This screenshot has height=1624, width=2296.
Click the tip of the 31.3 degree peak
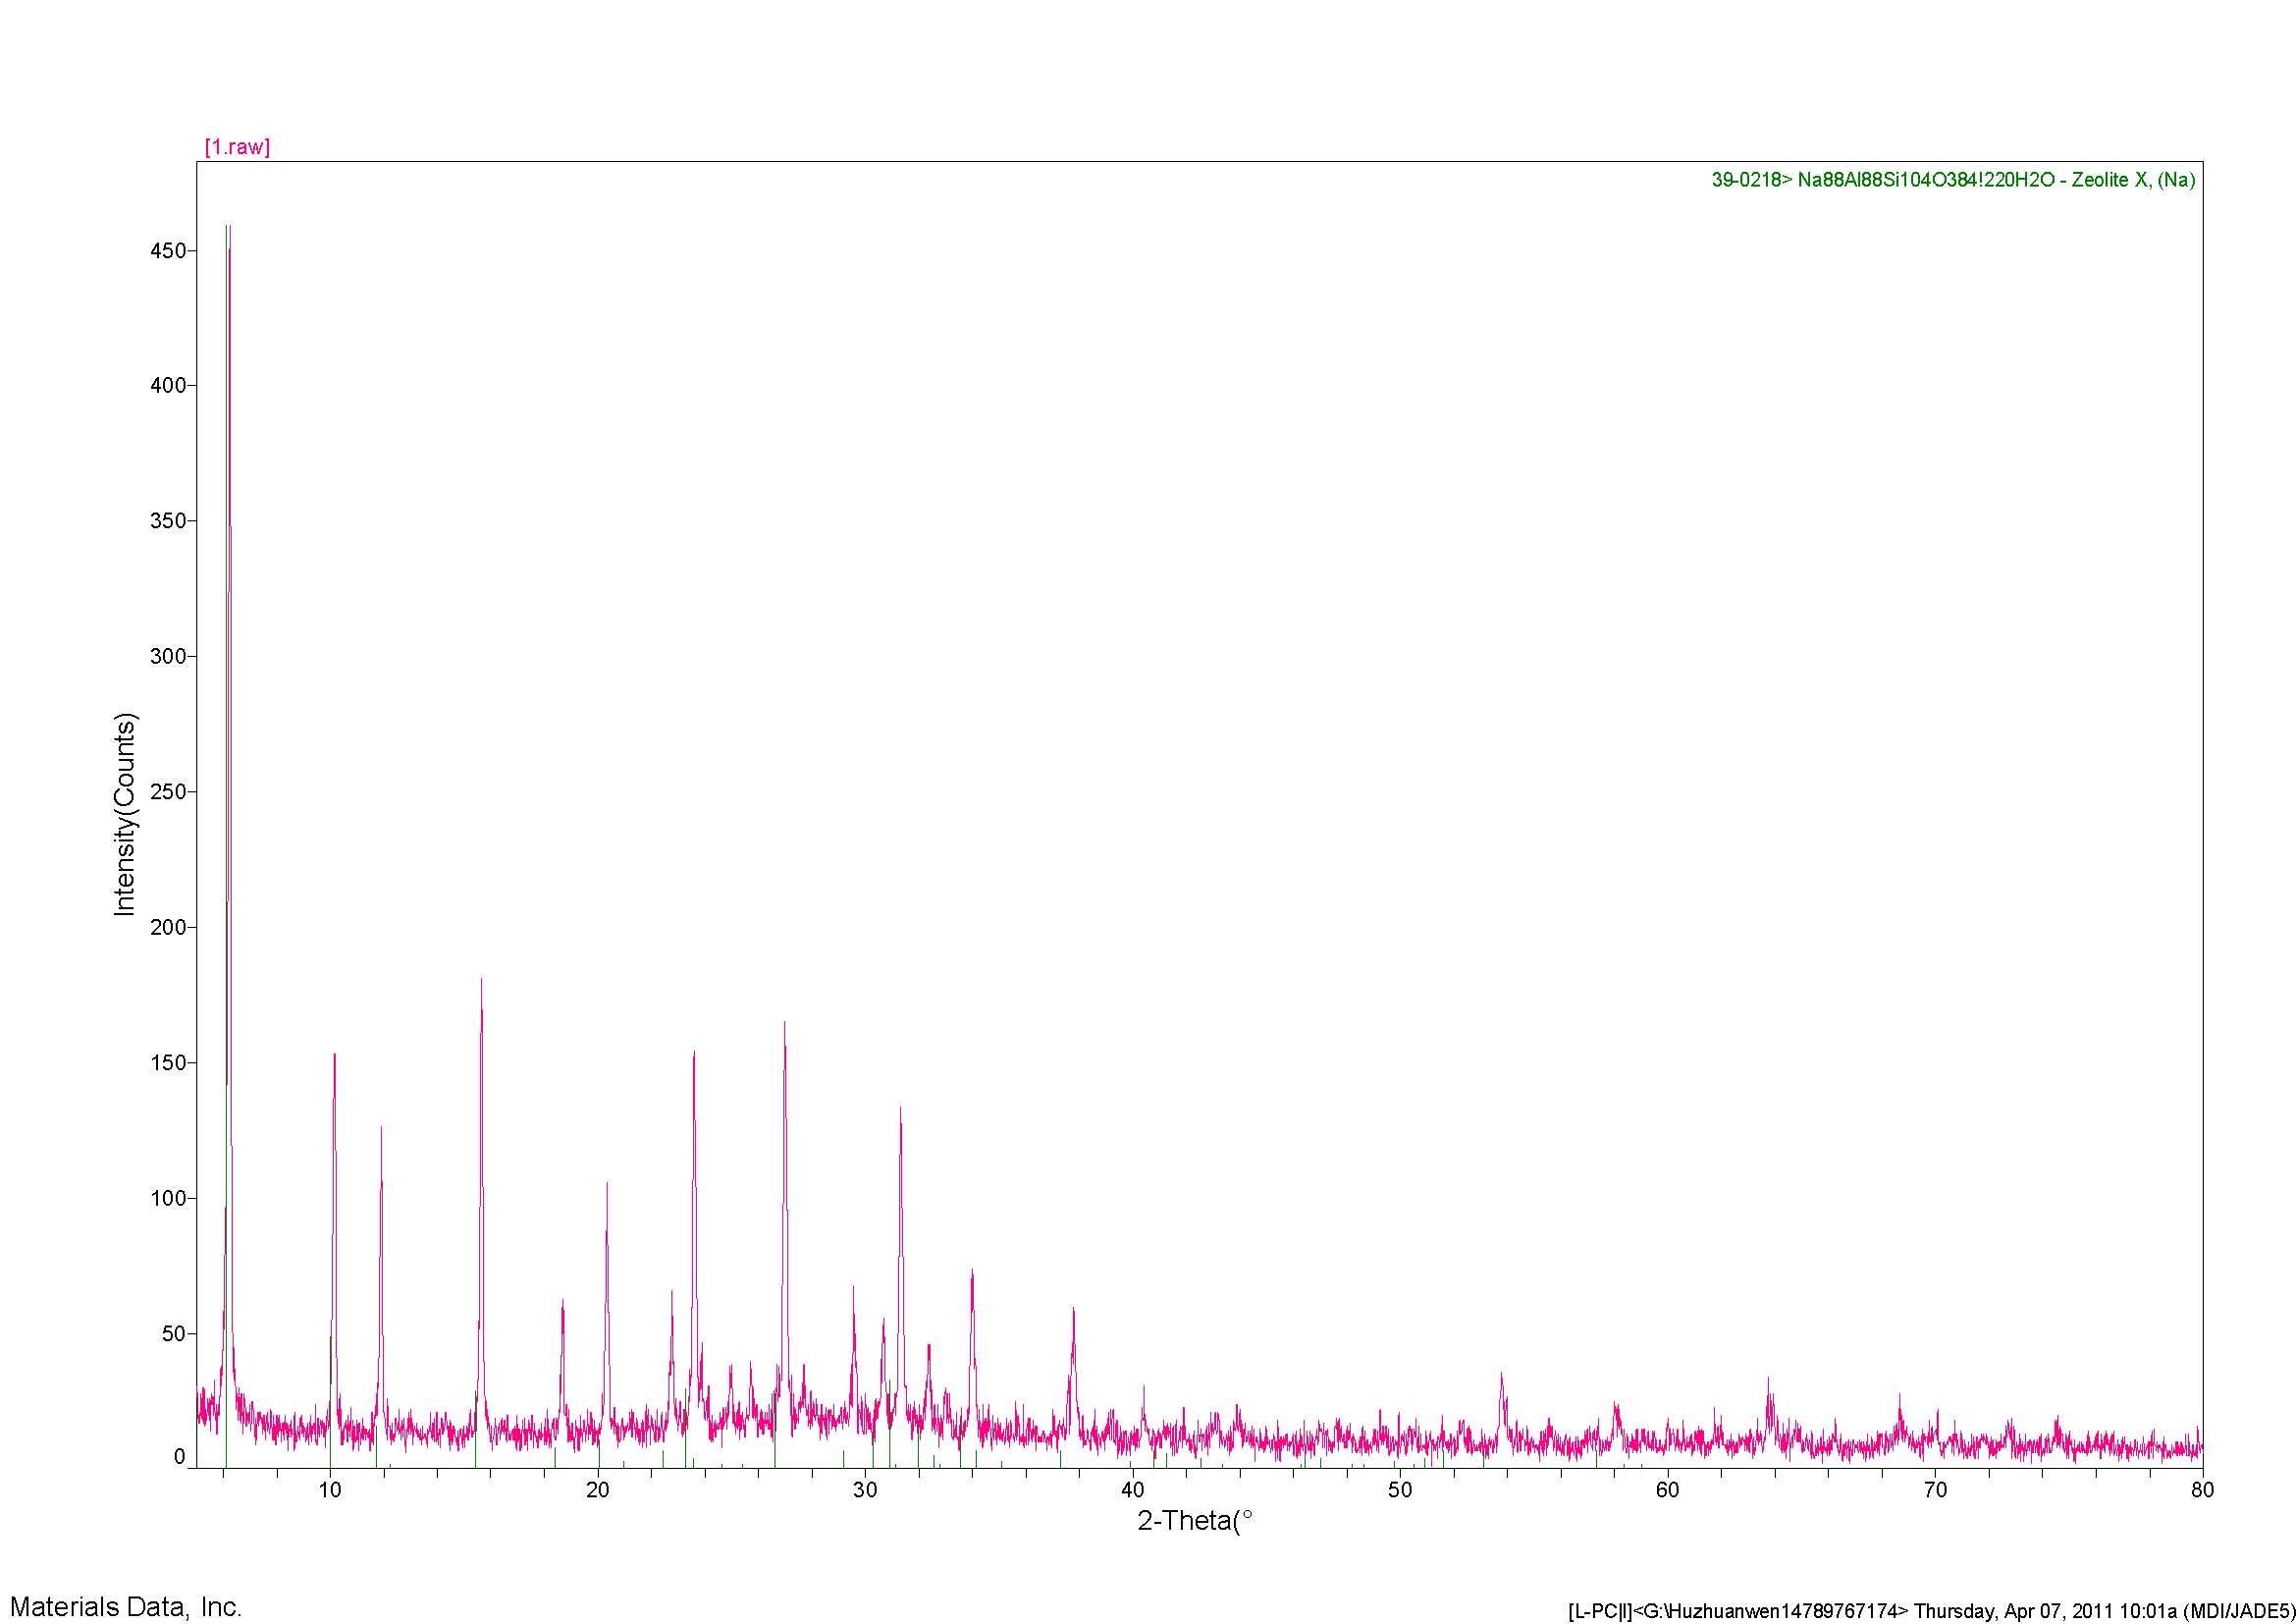point(900,1108)
